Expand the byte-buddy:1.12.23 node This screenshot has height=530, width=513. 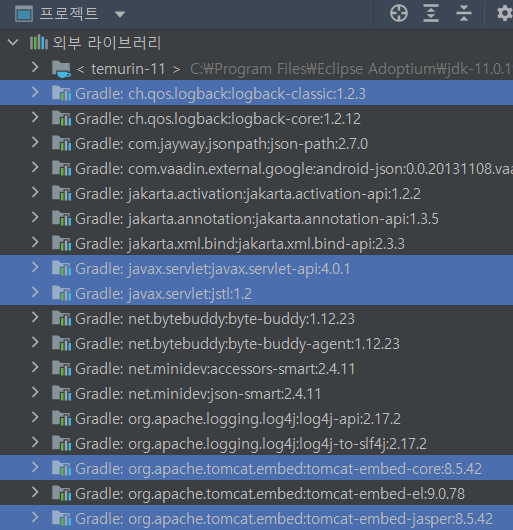coord(35,318)
